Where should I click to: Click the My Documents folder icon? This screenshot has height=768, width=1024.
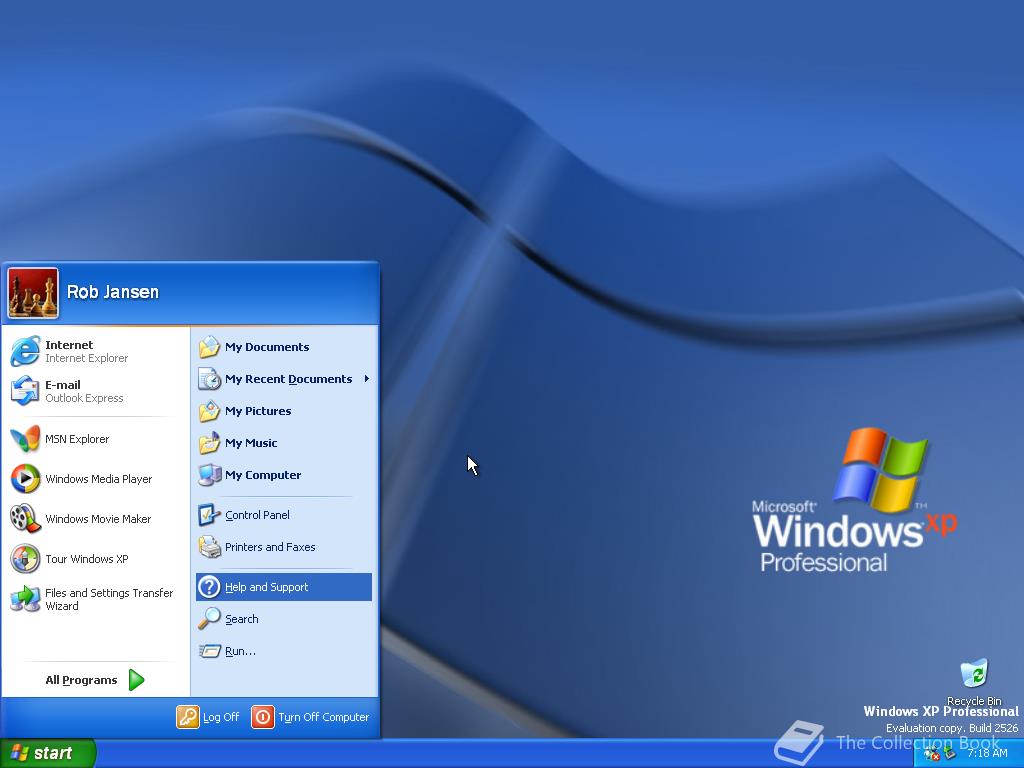point(209,347)
